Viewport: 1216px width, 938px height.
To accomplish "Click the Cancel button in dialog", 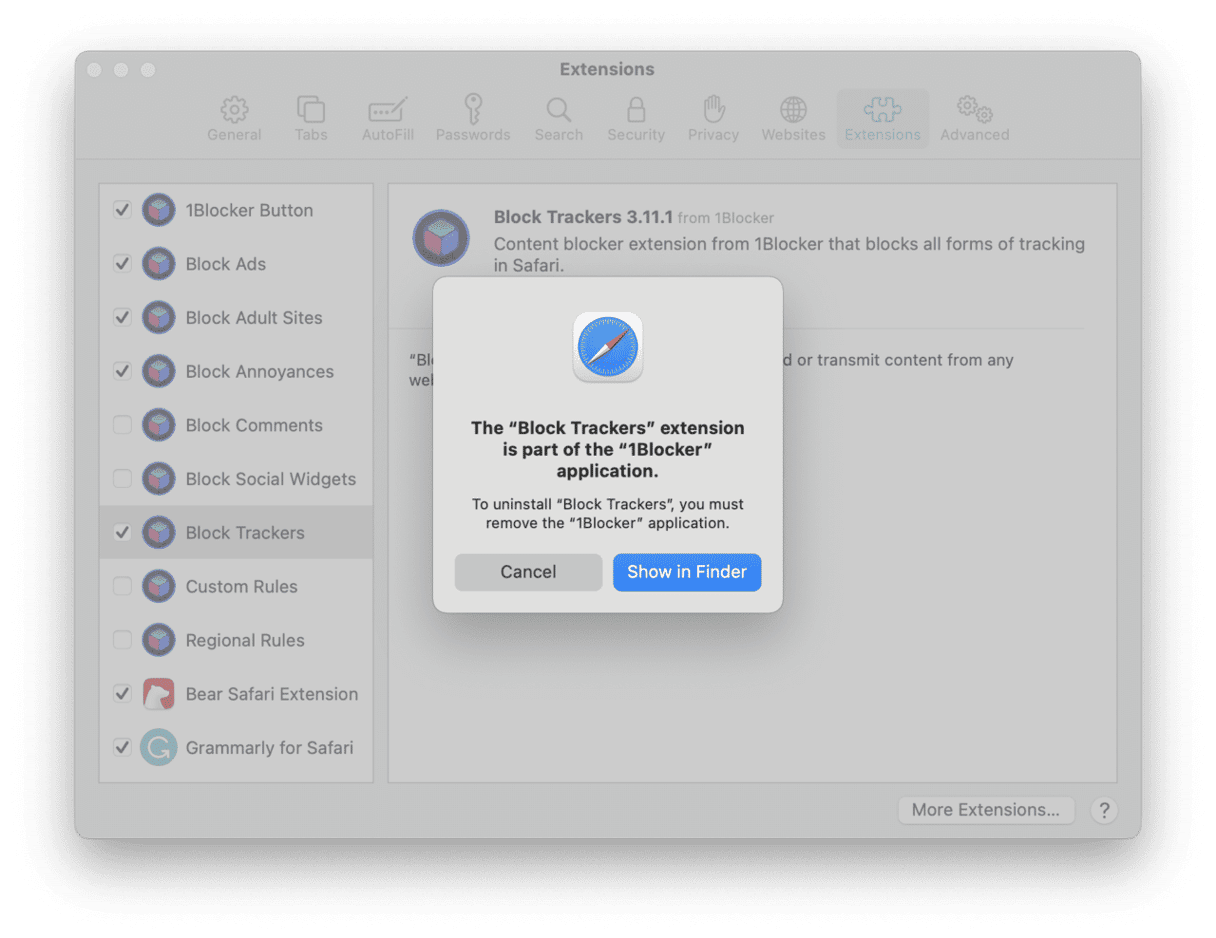I will click(528, 572).
